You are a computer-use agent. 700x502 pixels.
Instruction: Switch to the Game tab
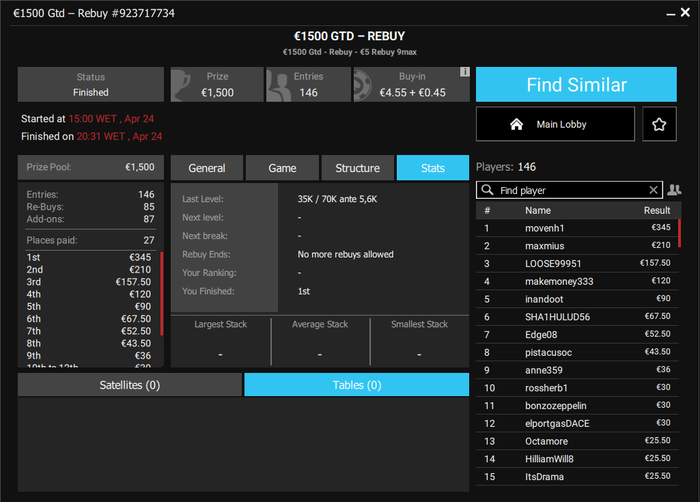click(282, 168)
